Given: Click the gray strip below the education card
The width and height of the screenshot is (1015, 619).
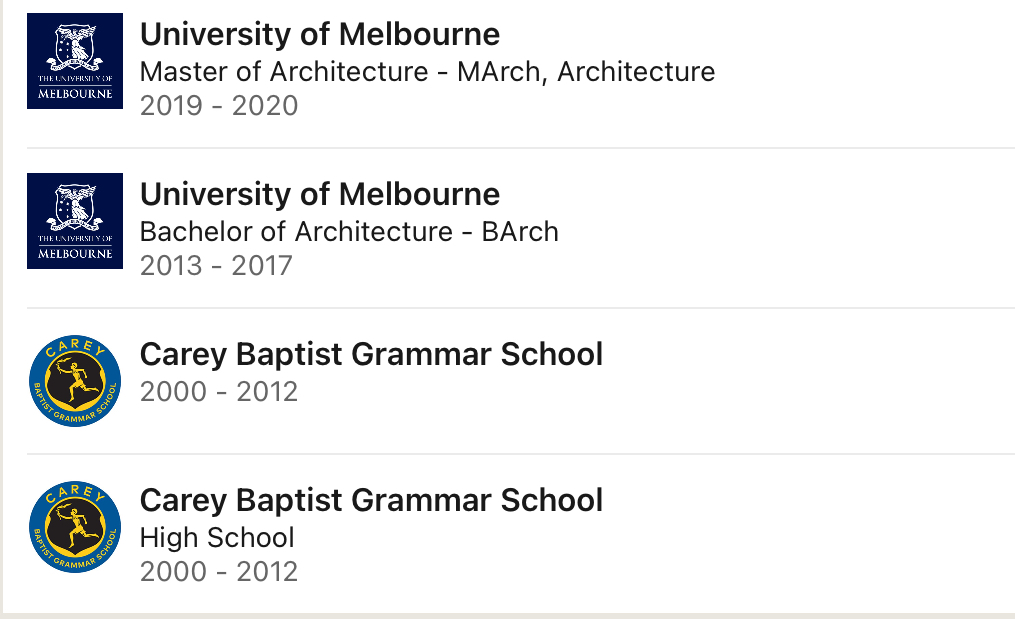Looking at the screenshot, I should pos(507,615).
